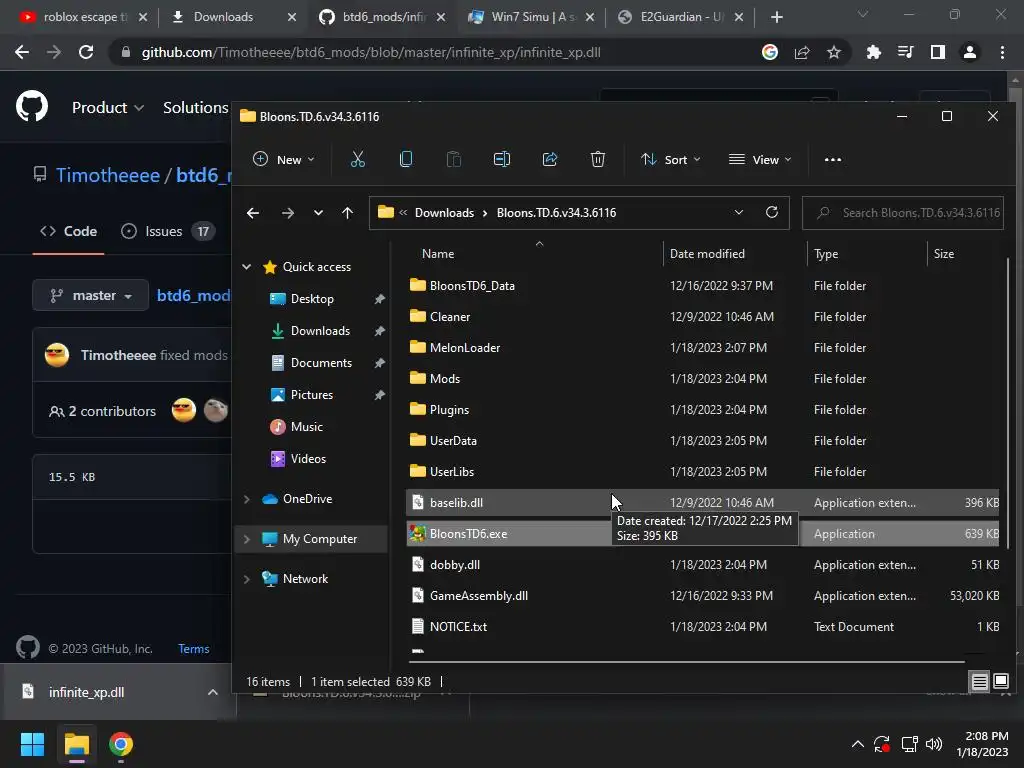Open Chrome extensions puzzle icon
This screenshot has width=1024, height=768.
click(874, 52)
